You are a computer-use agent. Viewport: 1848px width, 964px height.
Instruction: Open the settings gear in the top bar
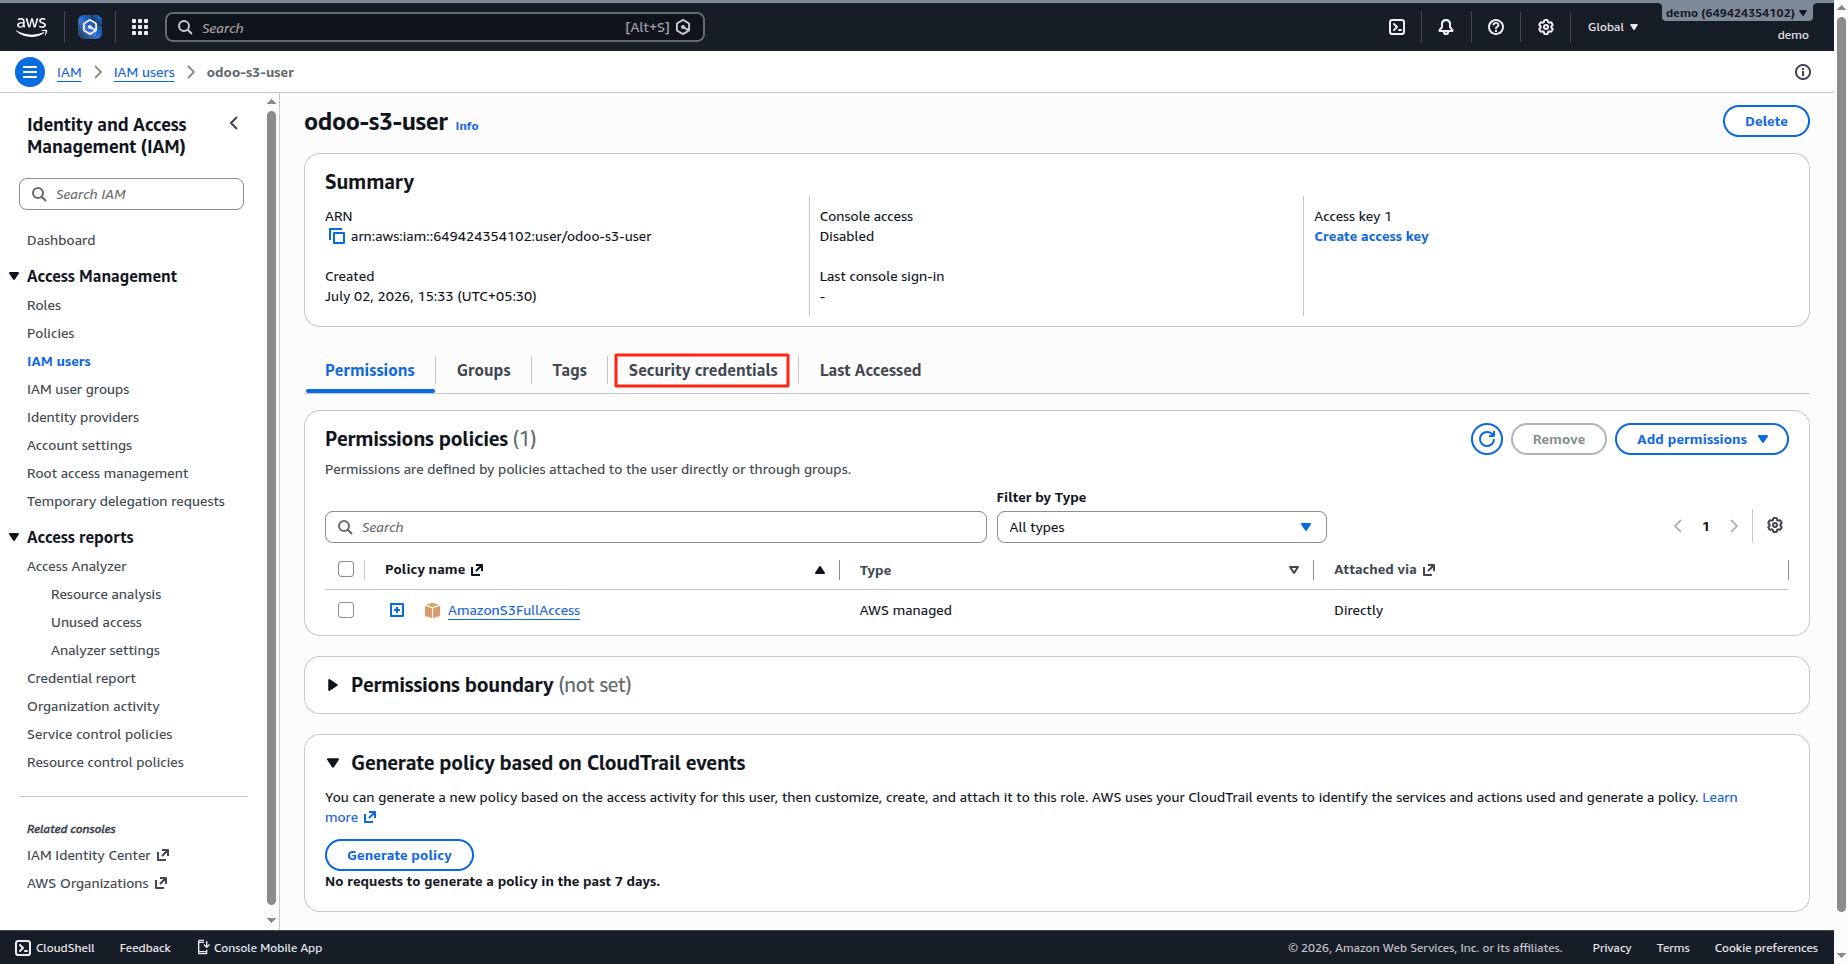[1546, 27]
